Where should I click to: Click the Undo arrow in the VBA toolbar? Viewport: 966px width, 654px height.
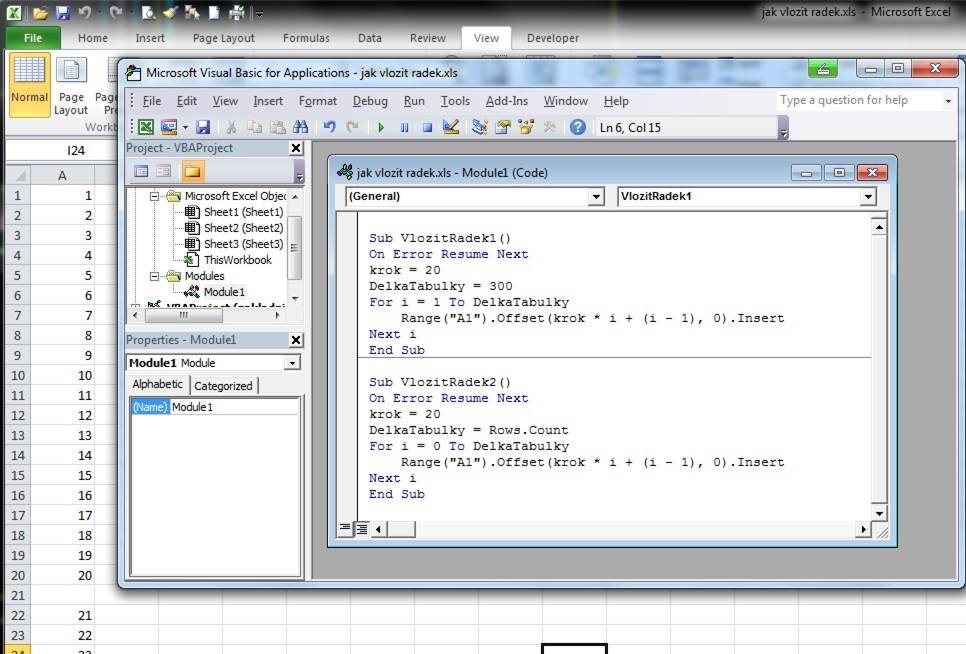[x=329, y=127]
